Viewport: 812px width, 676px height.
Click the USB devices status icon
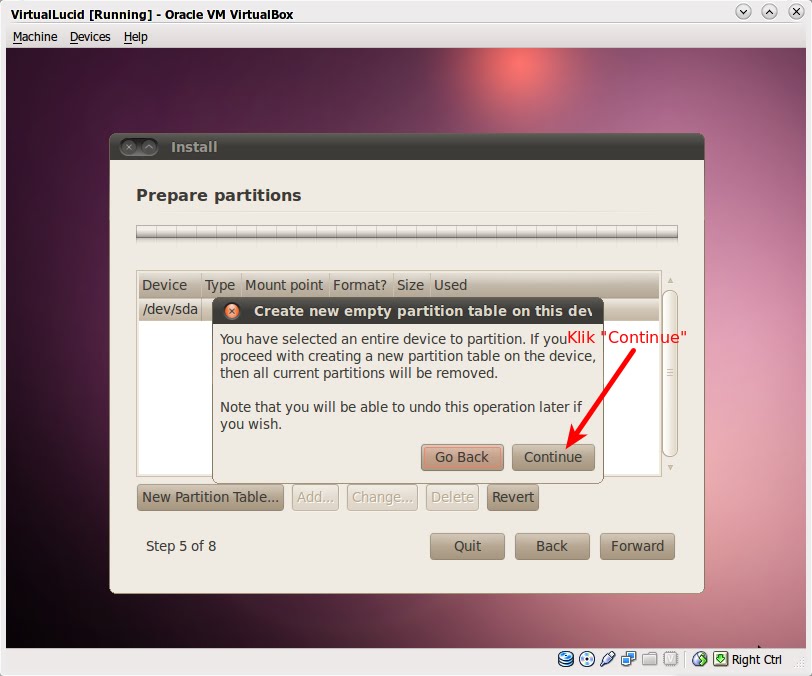tap(607, 659)
